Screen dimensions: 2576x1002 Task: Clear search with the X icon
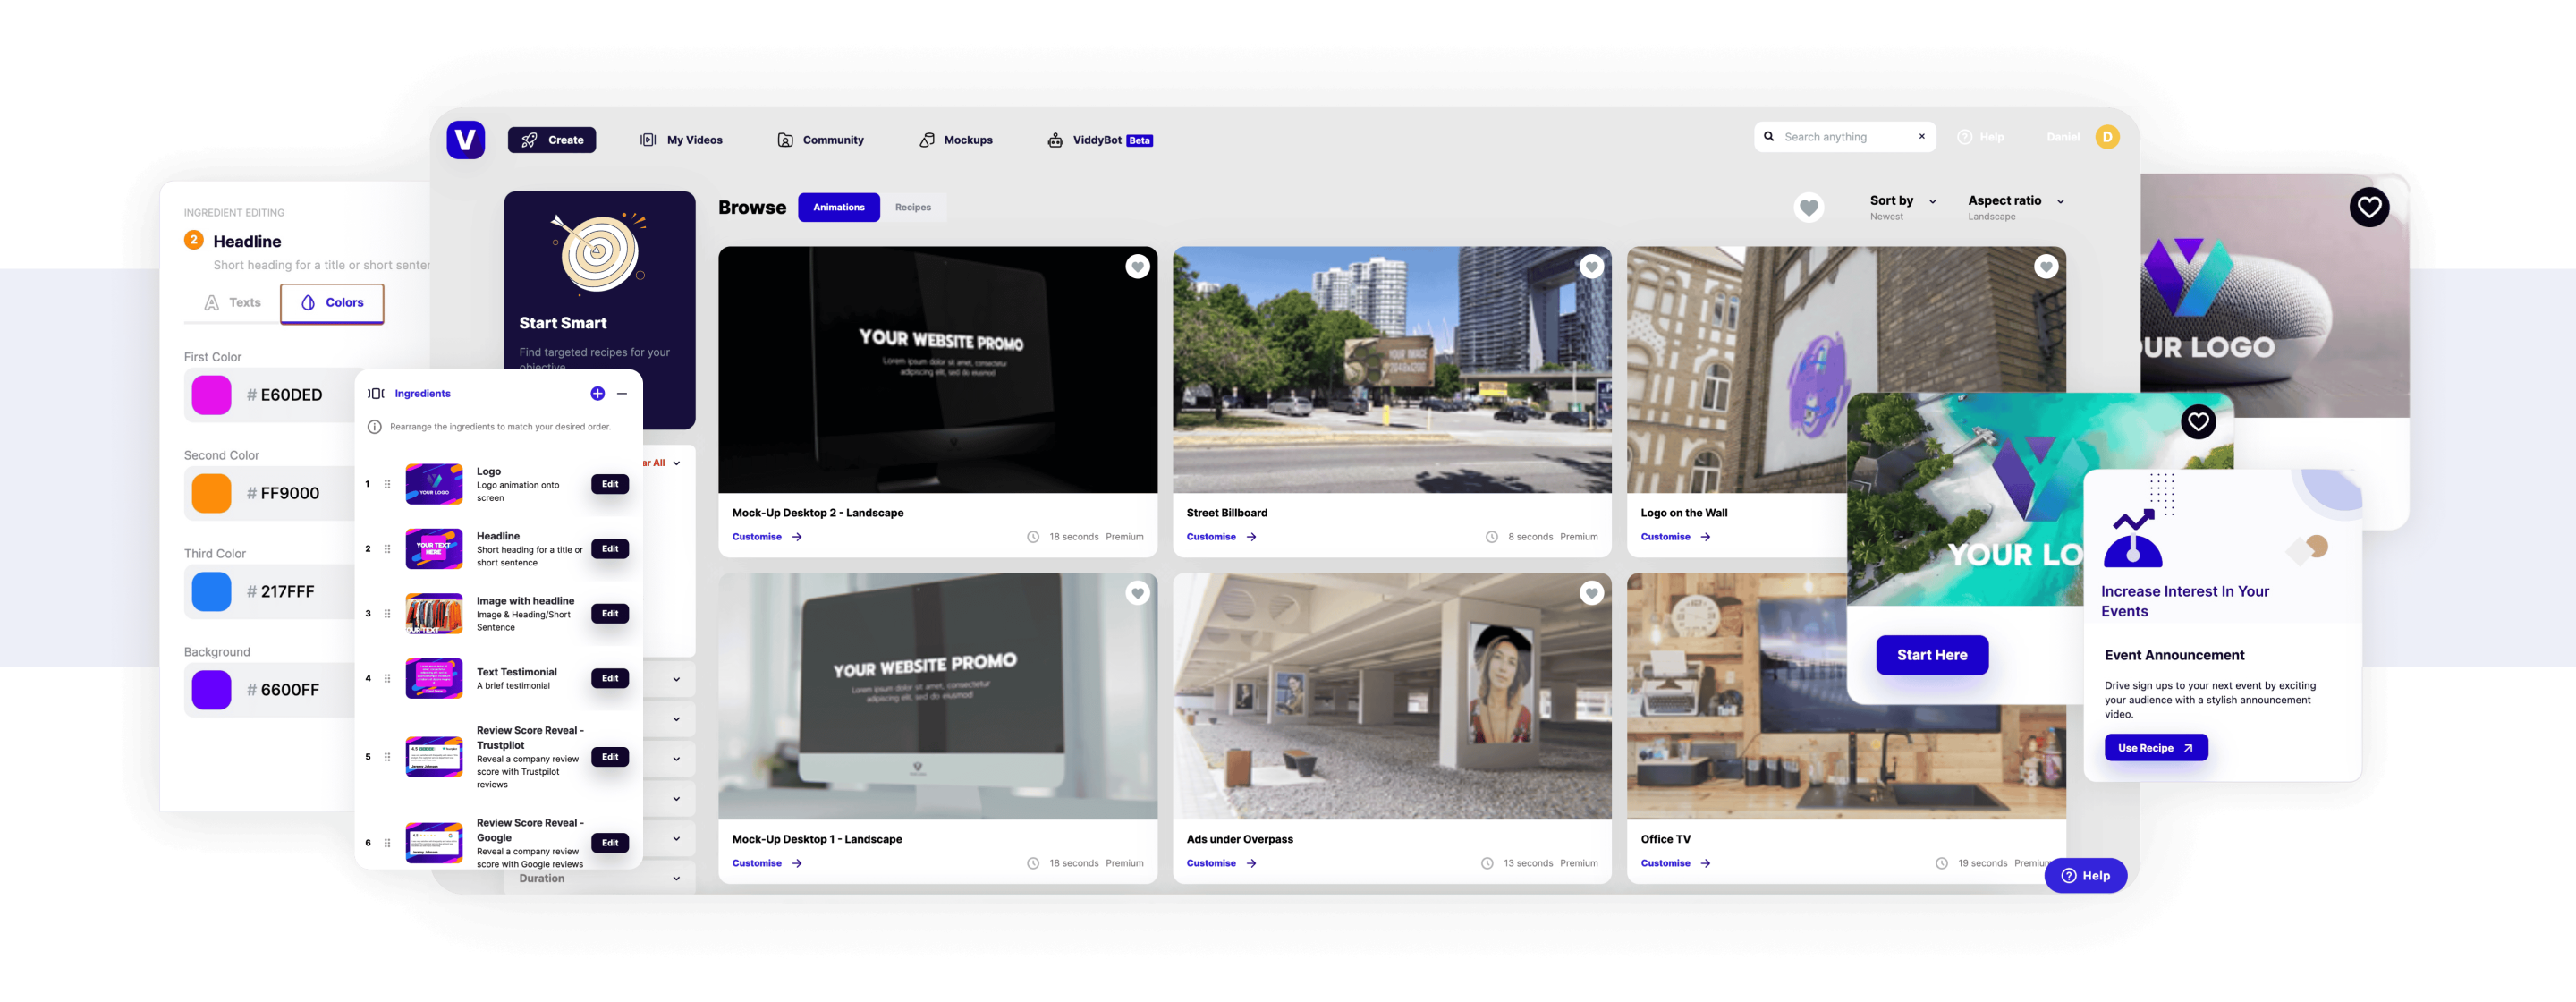1921,137
